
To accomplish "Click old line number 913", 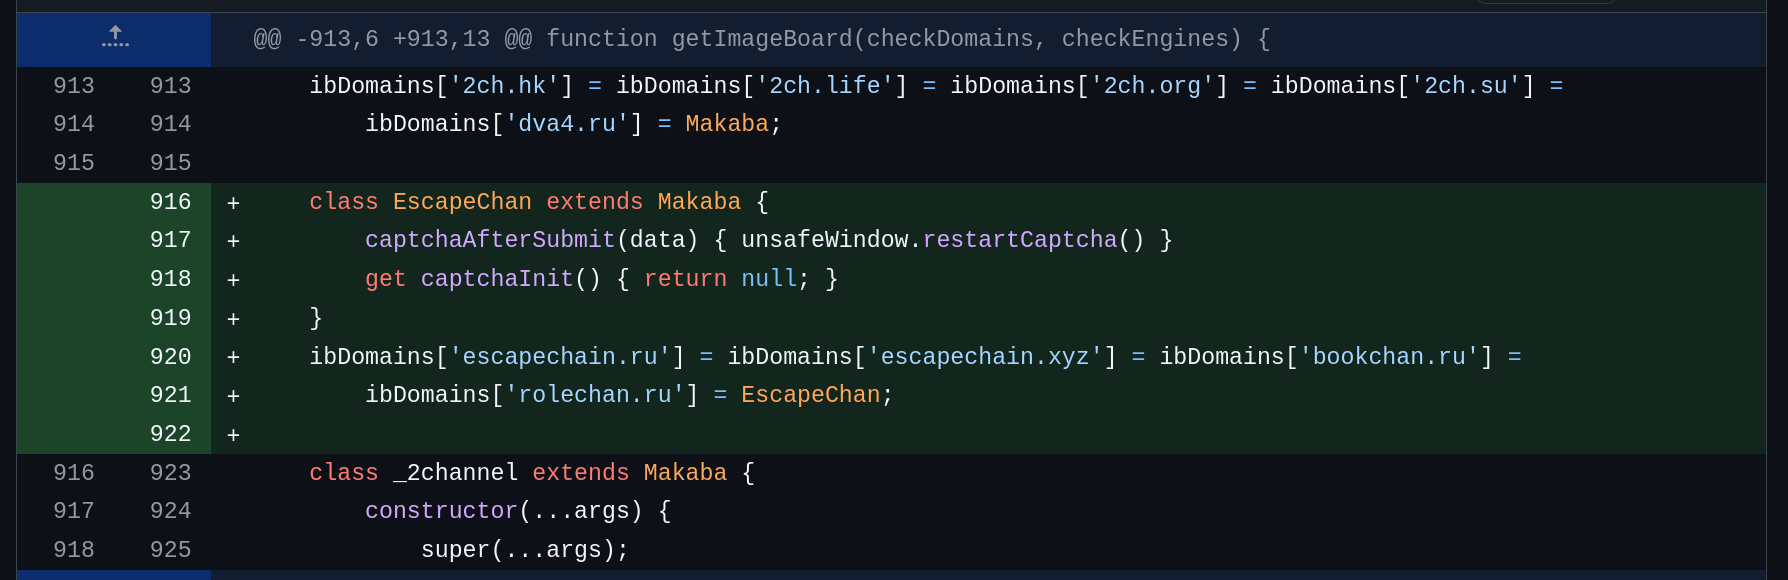I will tap(73, 86).
